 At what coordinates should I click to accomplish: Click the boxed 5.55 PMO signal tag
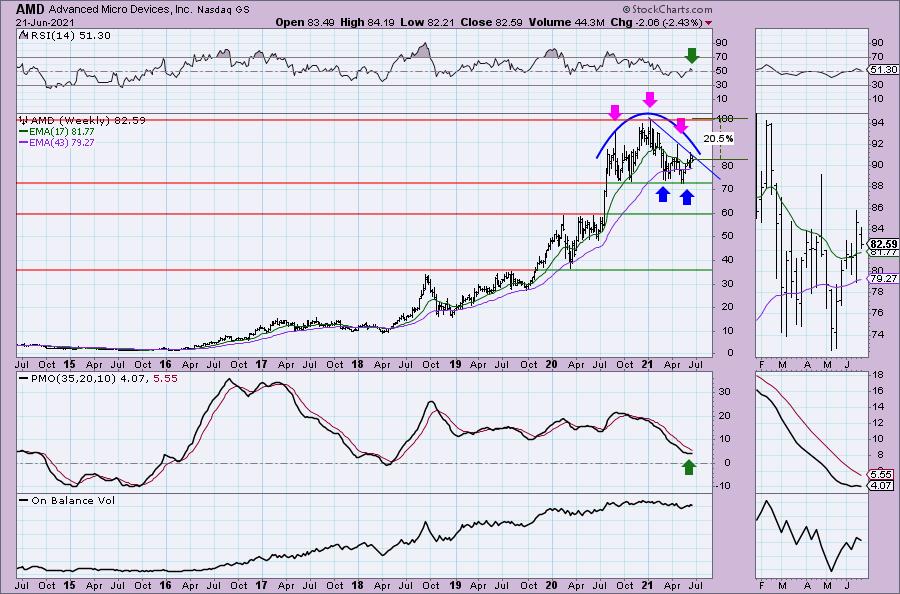(x=881, y=475)
